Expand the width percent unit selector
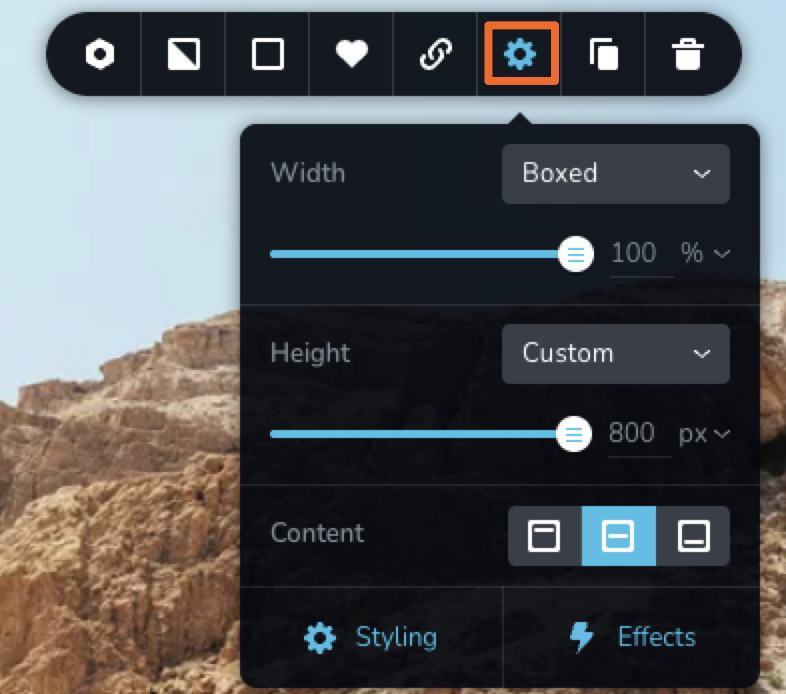This screenshot has width=786, height=694. click(705, 253)
